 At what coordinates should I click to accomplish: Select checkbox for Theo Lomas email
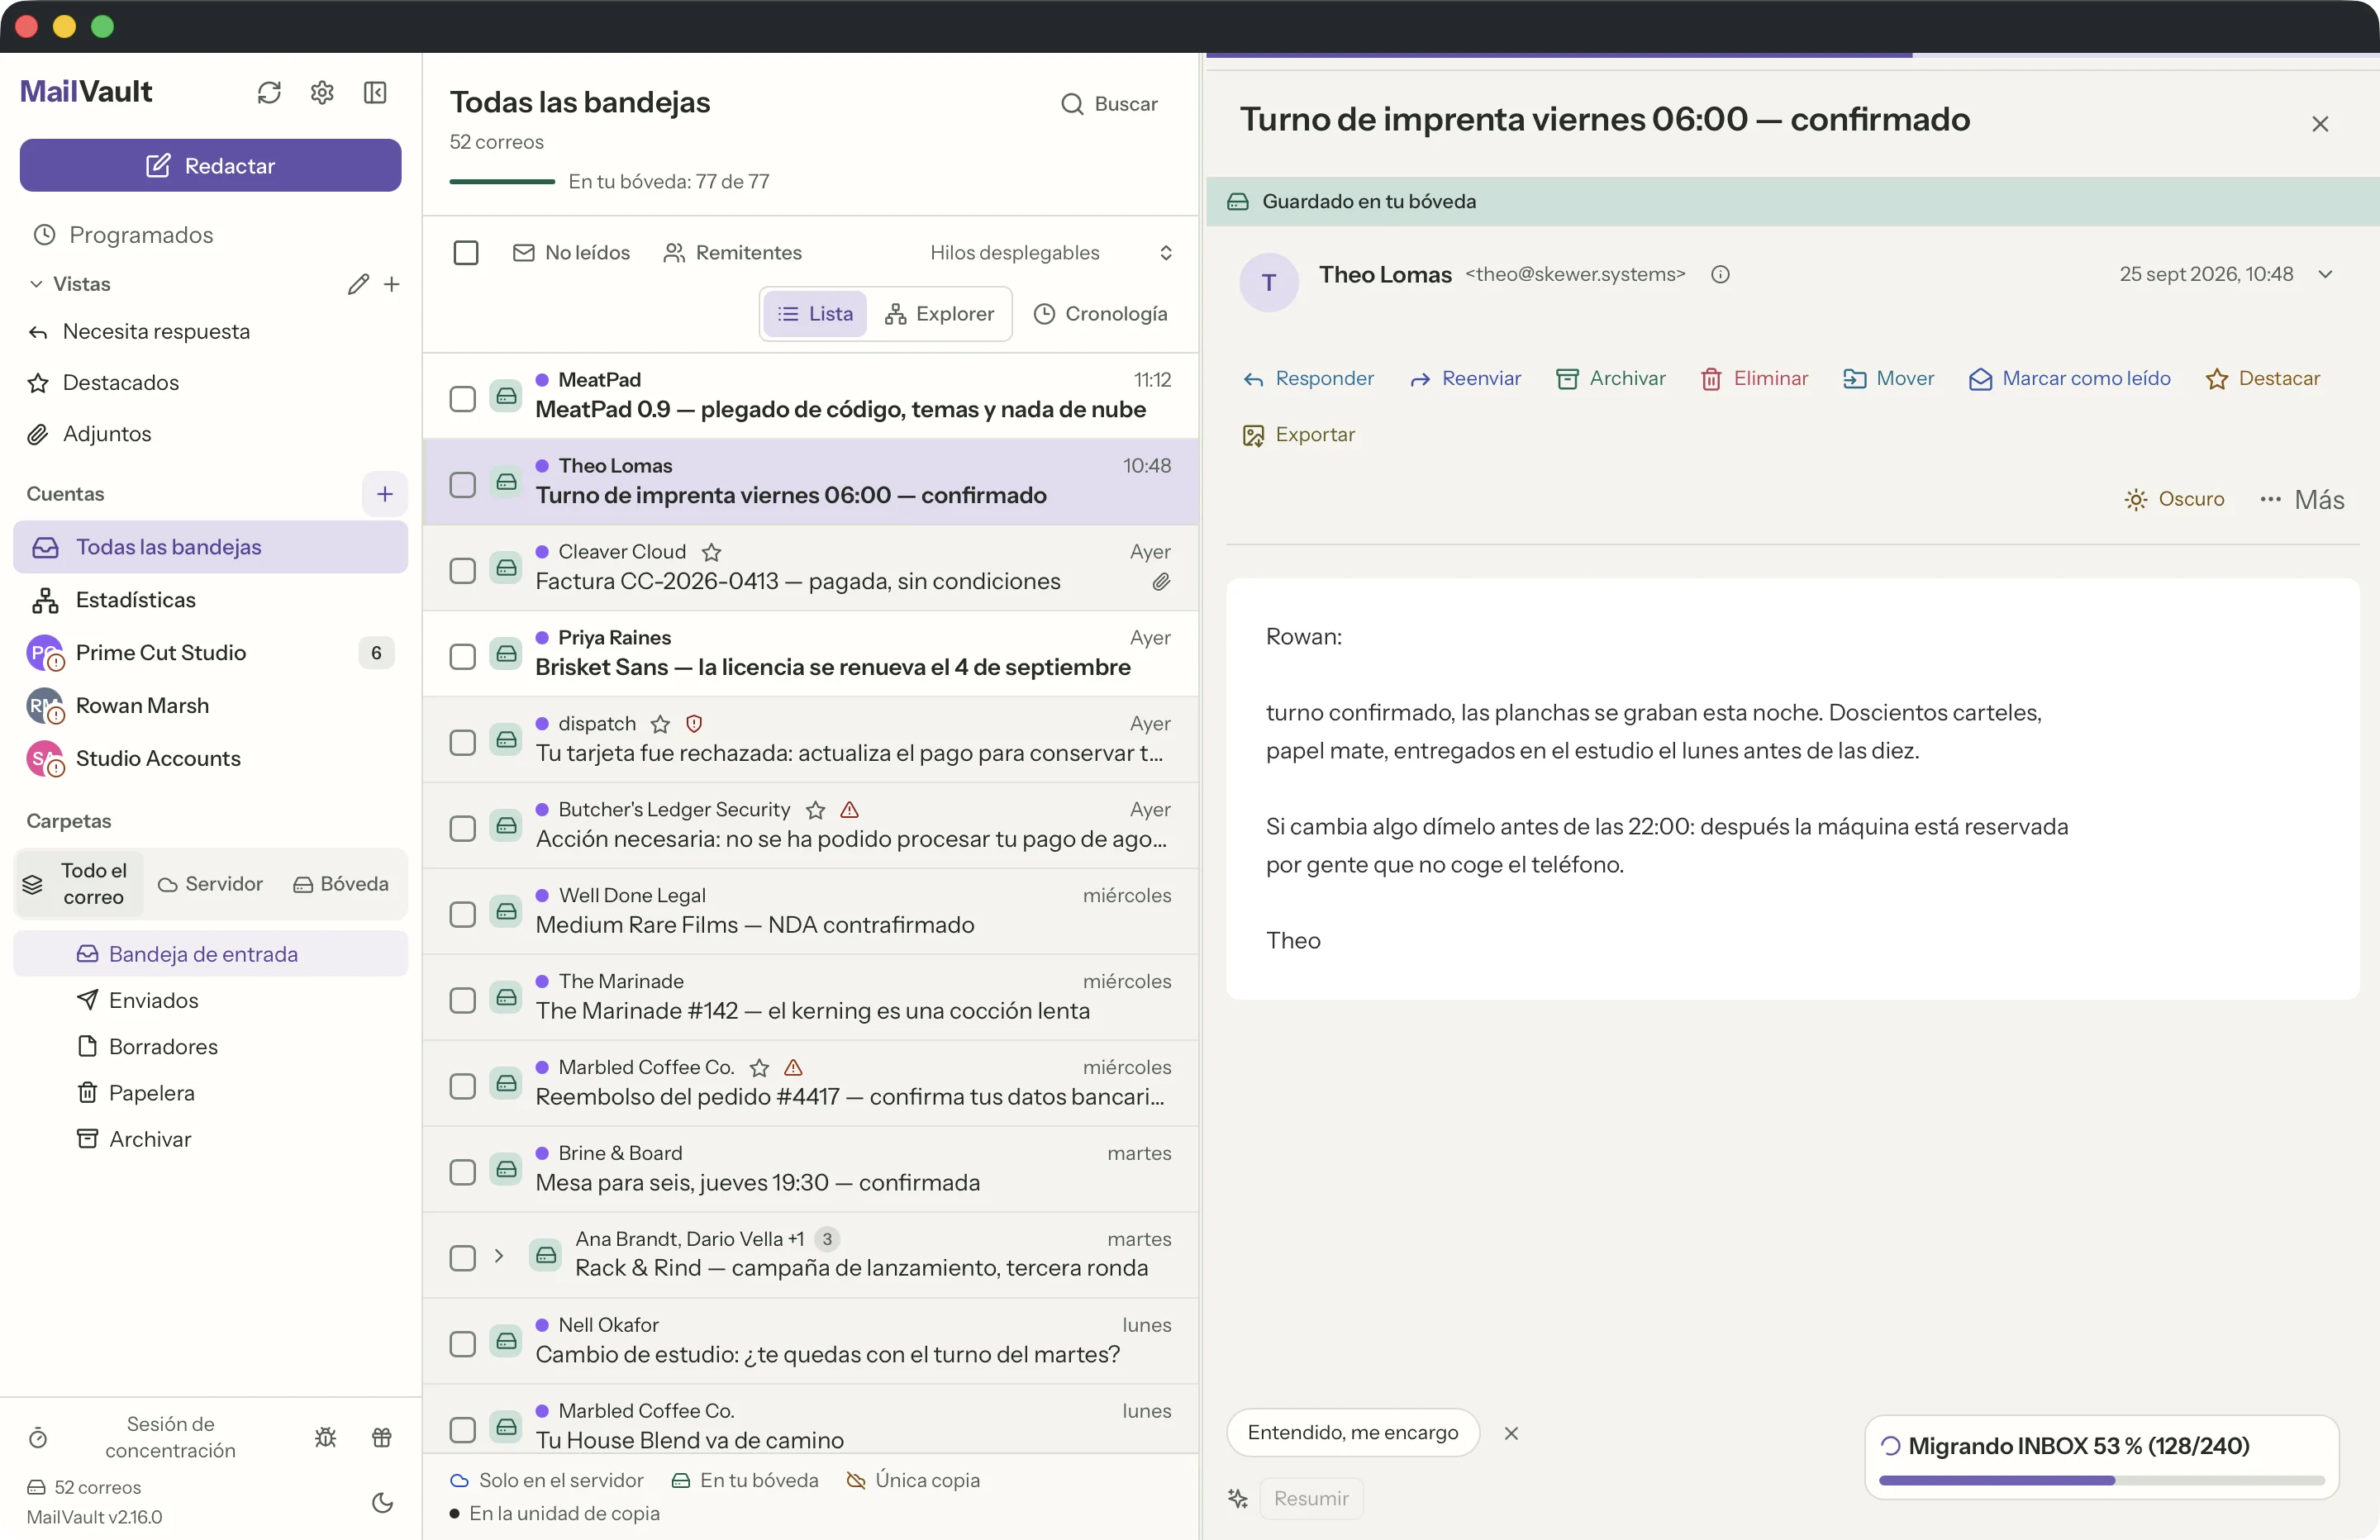point(462,485)
